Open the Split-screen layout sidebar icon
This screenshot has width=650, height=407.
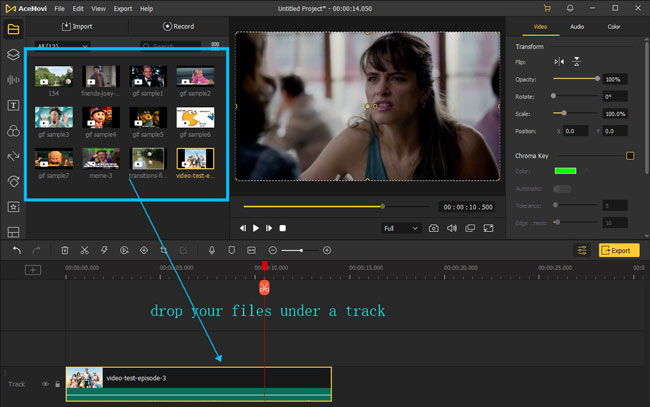click(13, 232)
